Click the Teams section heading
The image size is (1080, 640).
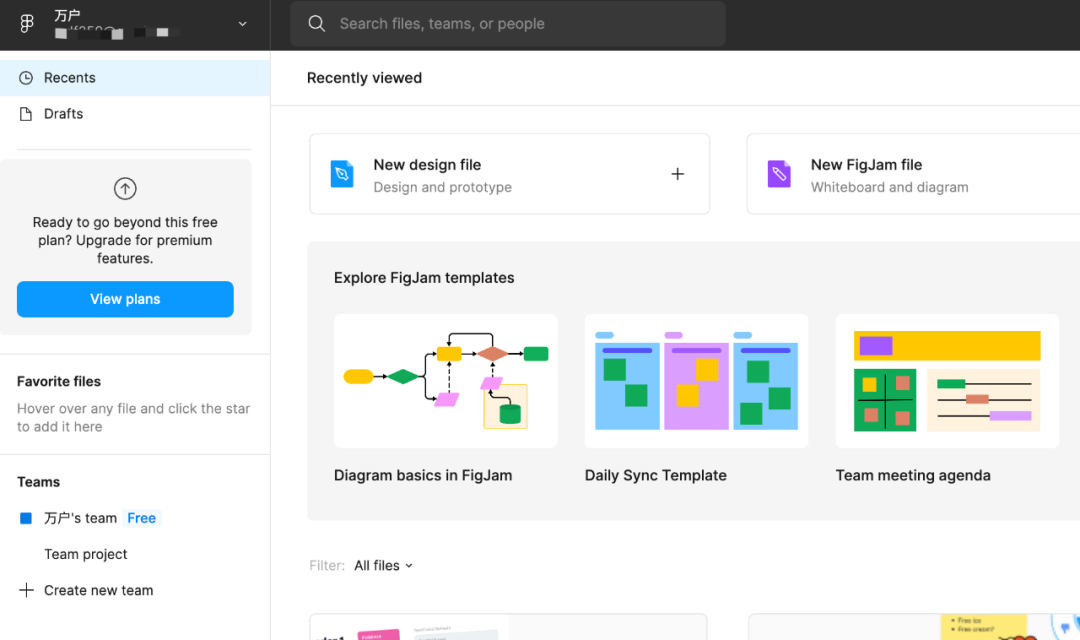click(x=39, y=482)
